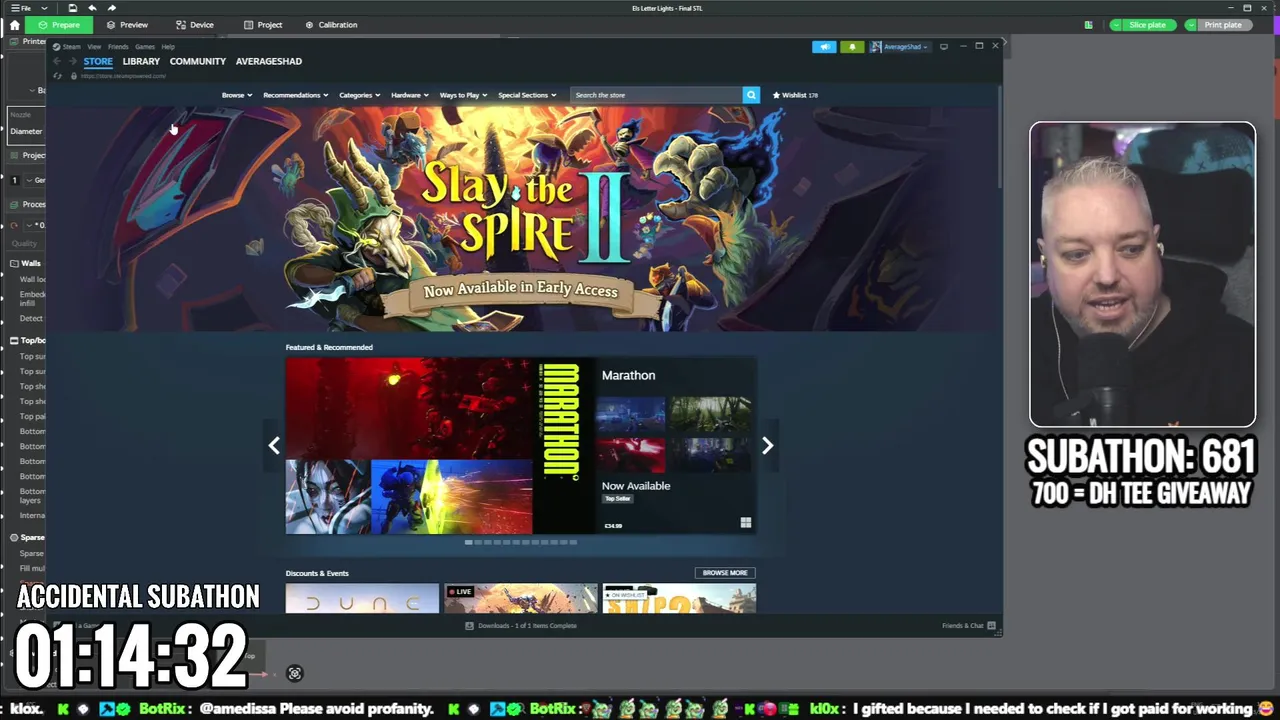Image resolution: width=1280 pixels, height=720 pixels.
Task: Click the Steam store URL text
Action: pyautogui.click(x=123, y=76)
